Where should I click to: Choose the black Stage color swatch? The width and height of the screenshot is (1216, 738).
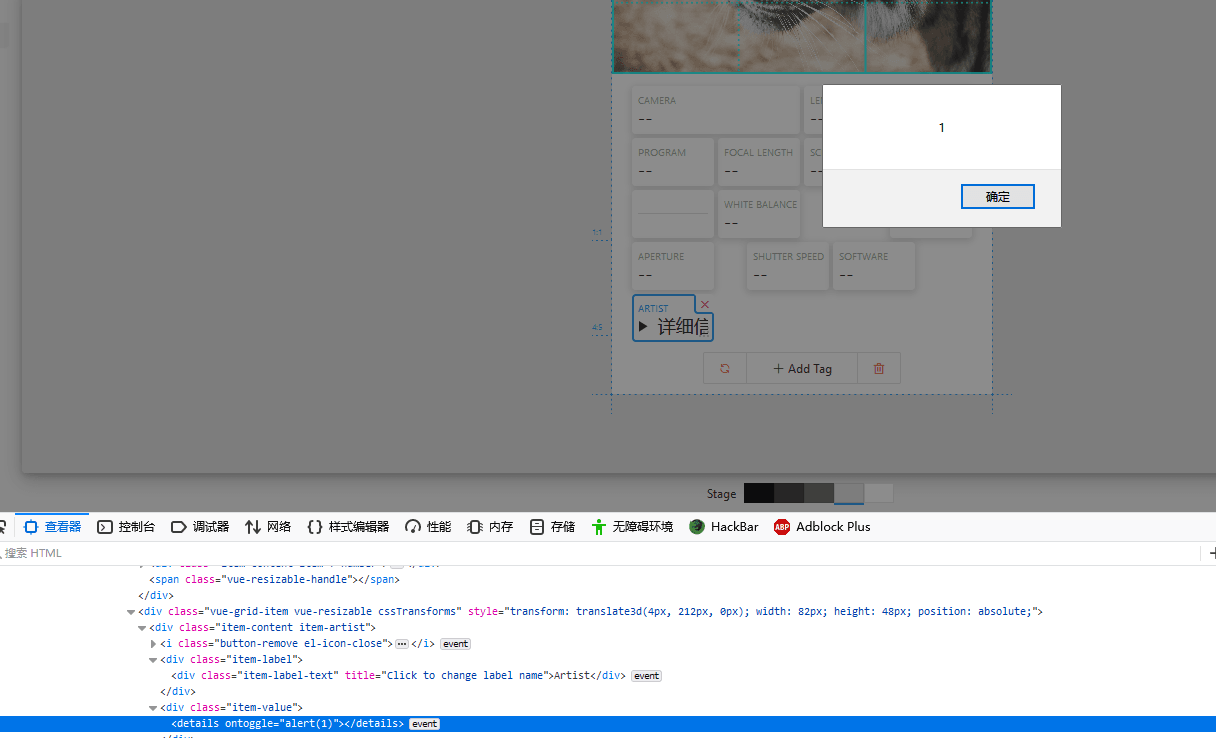click(x=759, y=493)
